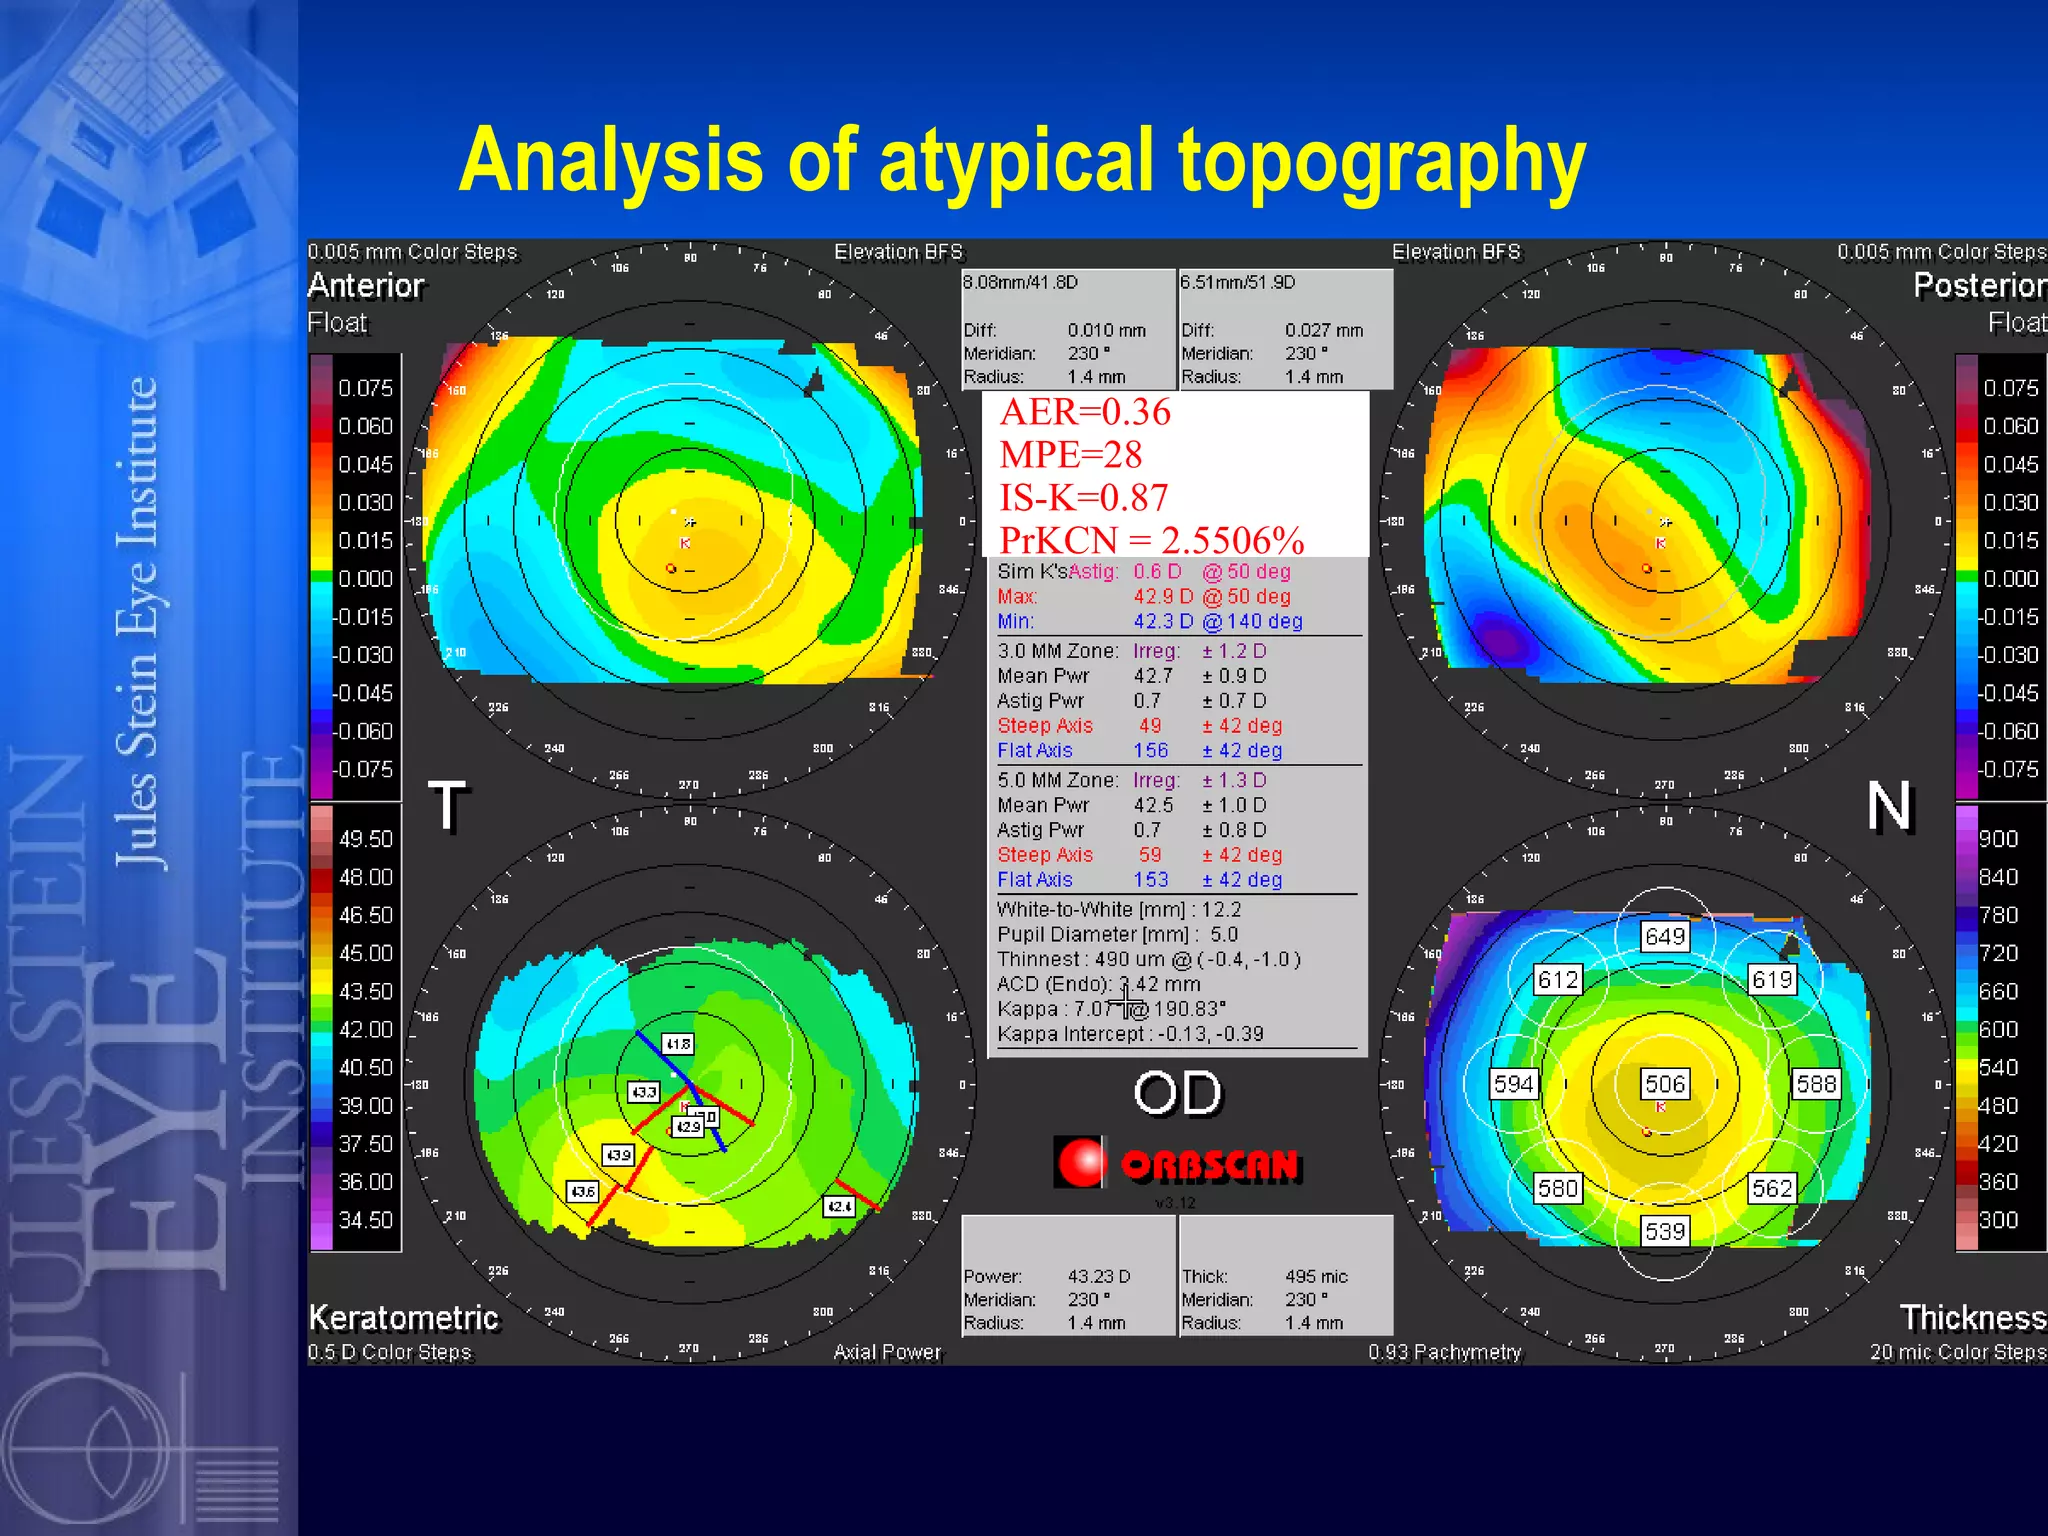Click the PrKCN = 2.5506% annotation
This screenshot has height=1536, width=2048.
[x=1152, y=541]
